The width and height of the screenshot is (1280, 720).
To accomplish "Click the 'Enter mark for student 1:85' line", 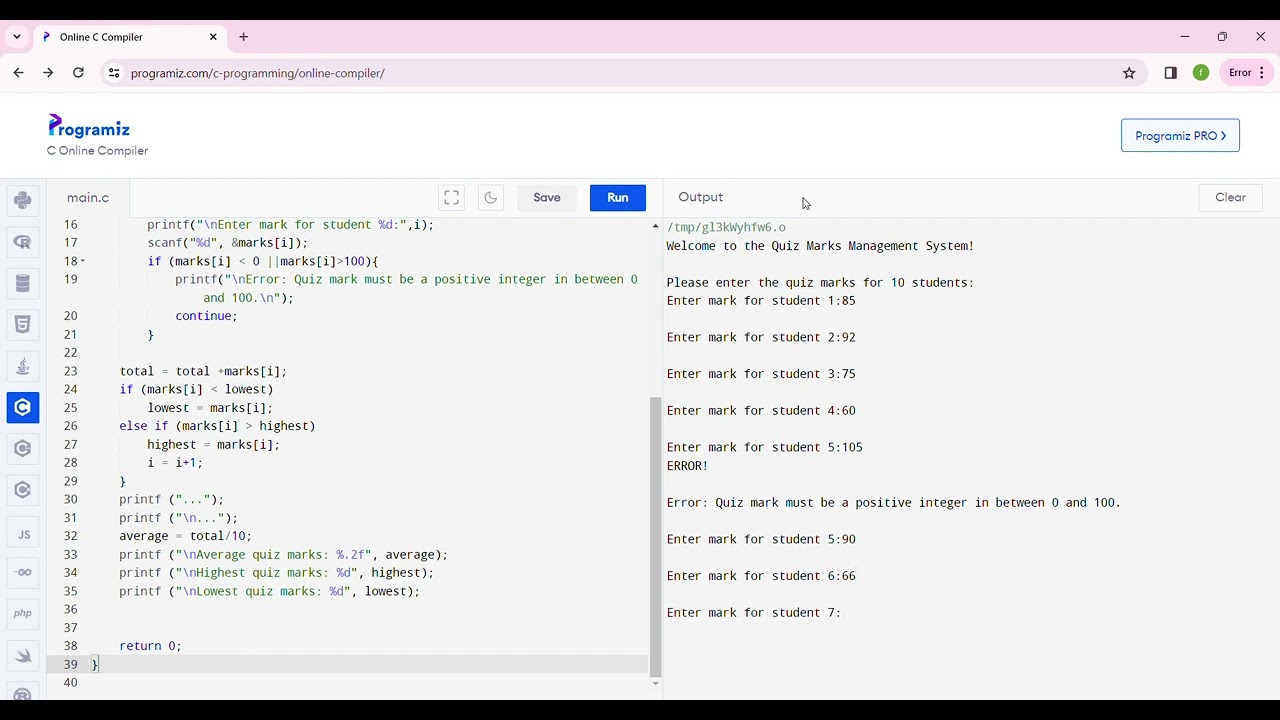I will [761, 301].
